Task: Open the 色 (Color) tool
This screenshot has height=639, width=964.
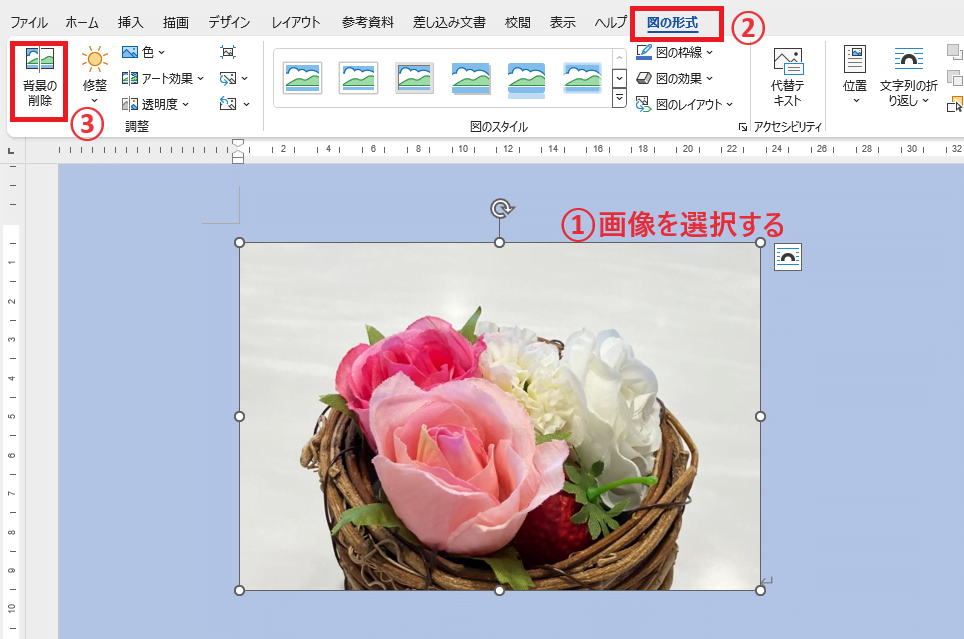Action: coord(139,52)
